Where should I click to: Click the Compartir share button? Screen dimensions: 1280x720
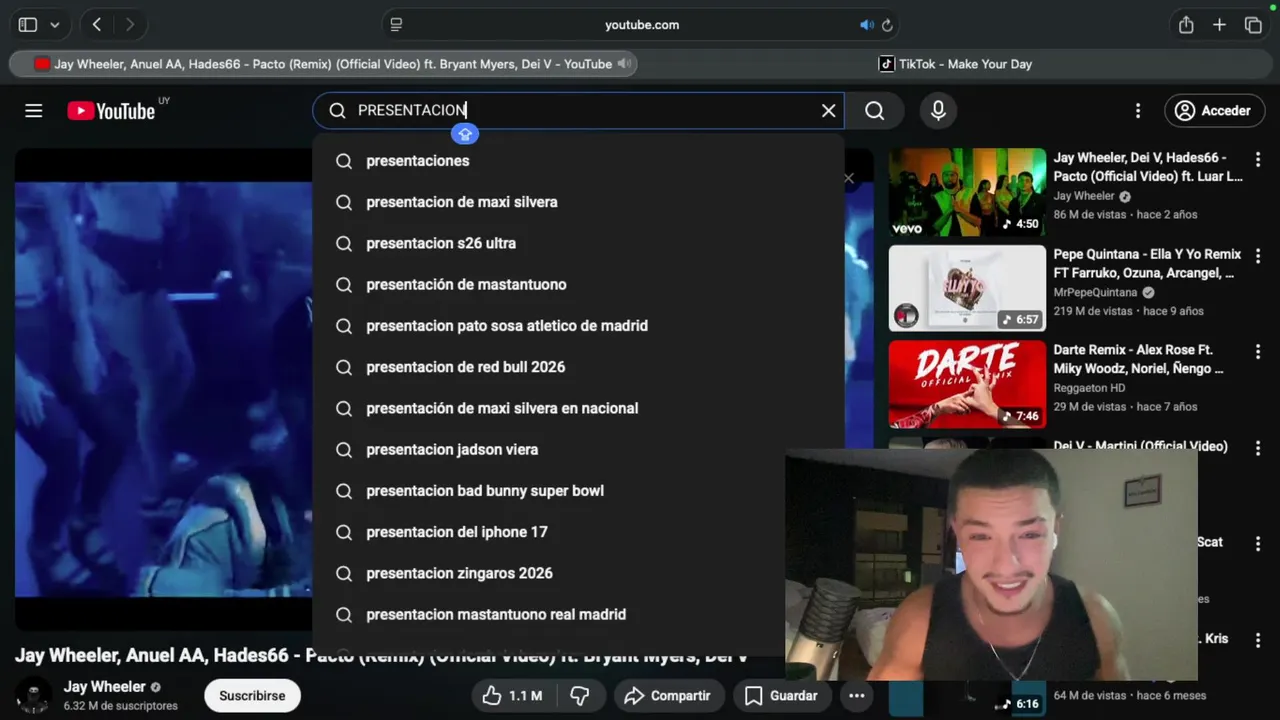click(x=667, y=696)
